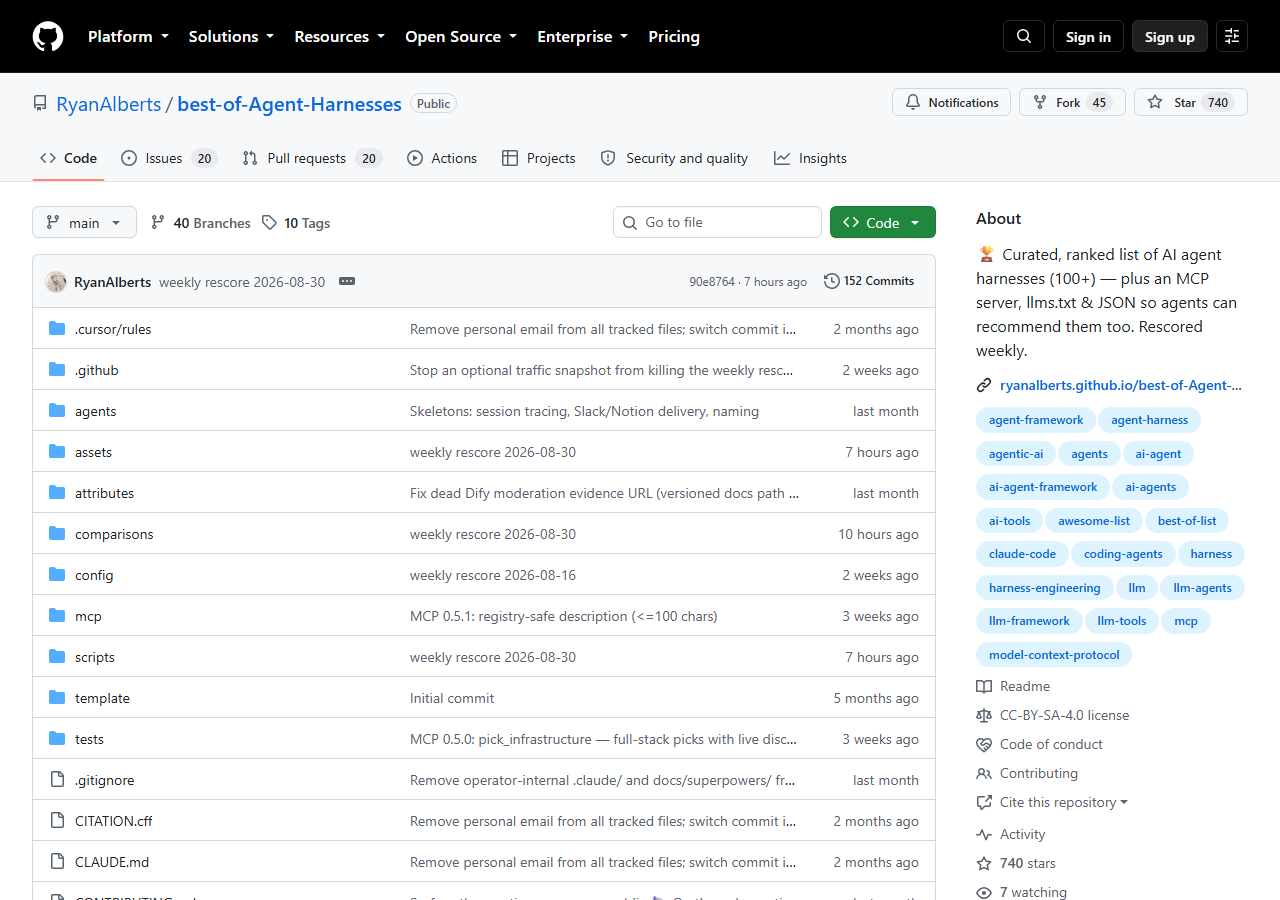This screenshot has width=1280, height=900.
Task: Click the Sign in button
Action: coord(1088,36)
